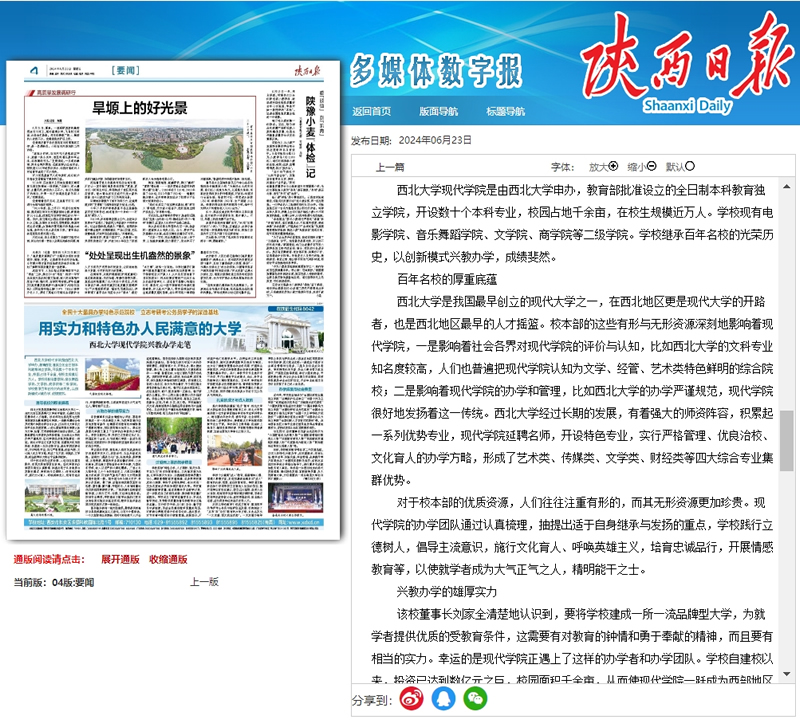Click 展开通版 to expand the full spread
The image size is (800, 720).
point(120,559)
